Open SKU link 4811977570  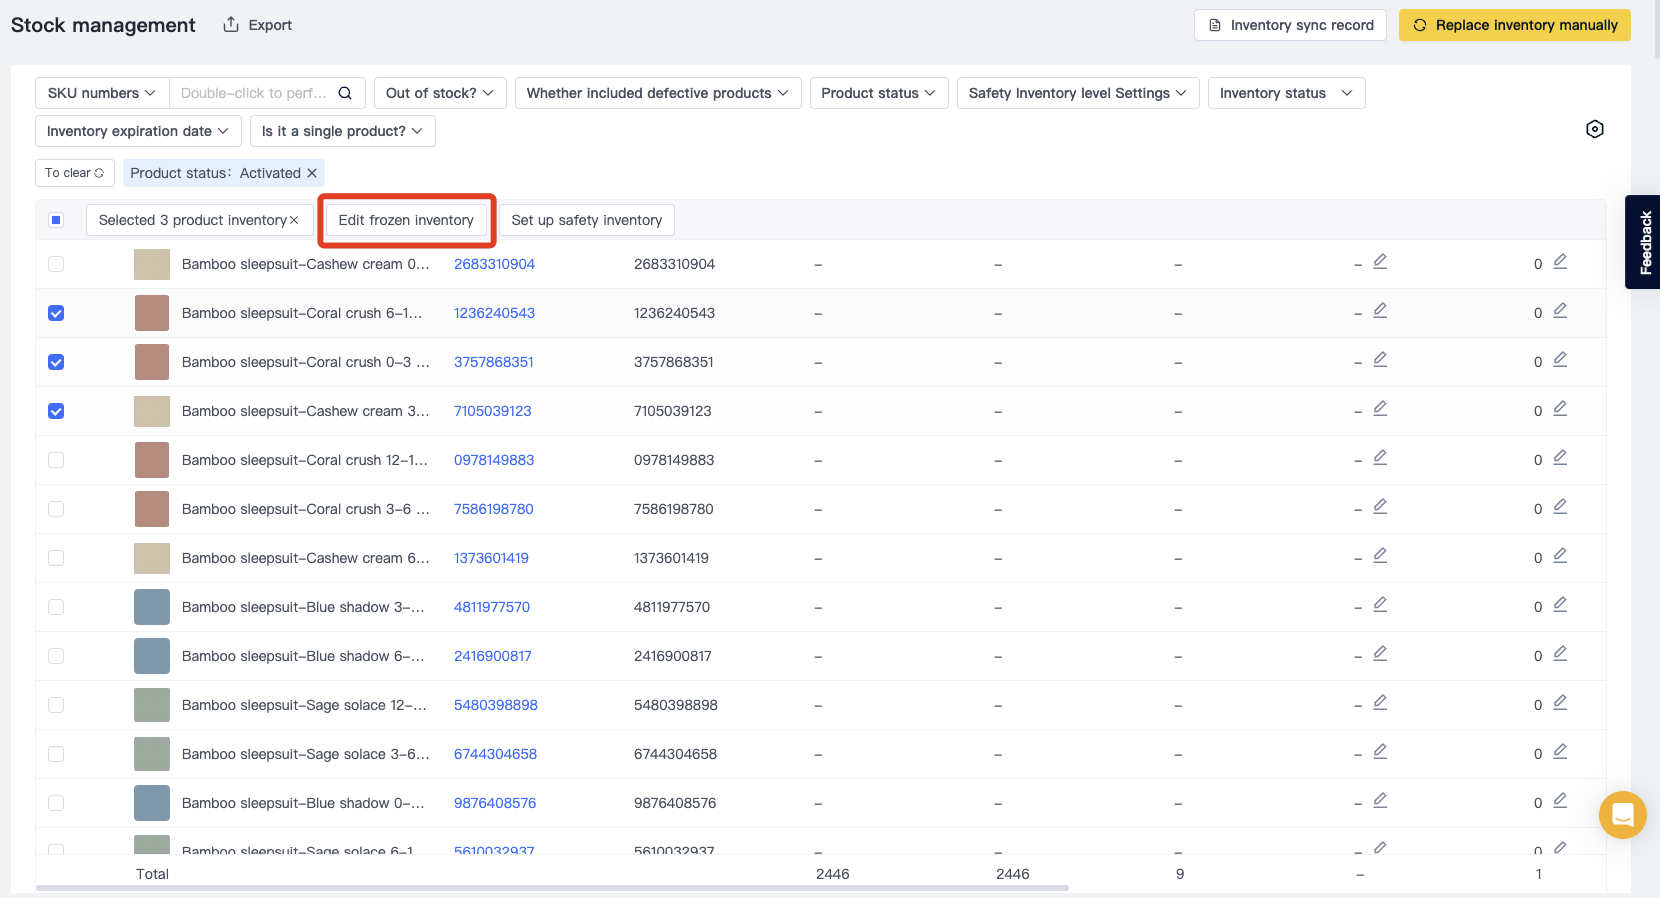pyautogui.click(x=492, y=607)
